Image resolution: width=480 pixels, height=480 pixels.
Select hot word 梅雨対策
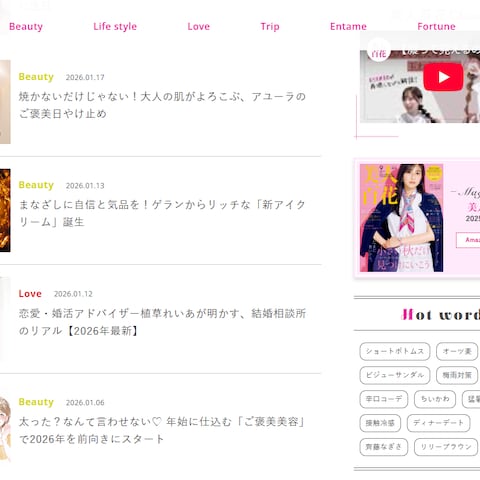click(457, 375)
